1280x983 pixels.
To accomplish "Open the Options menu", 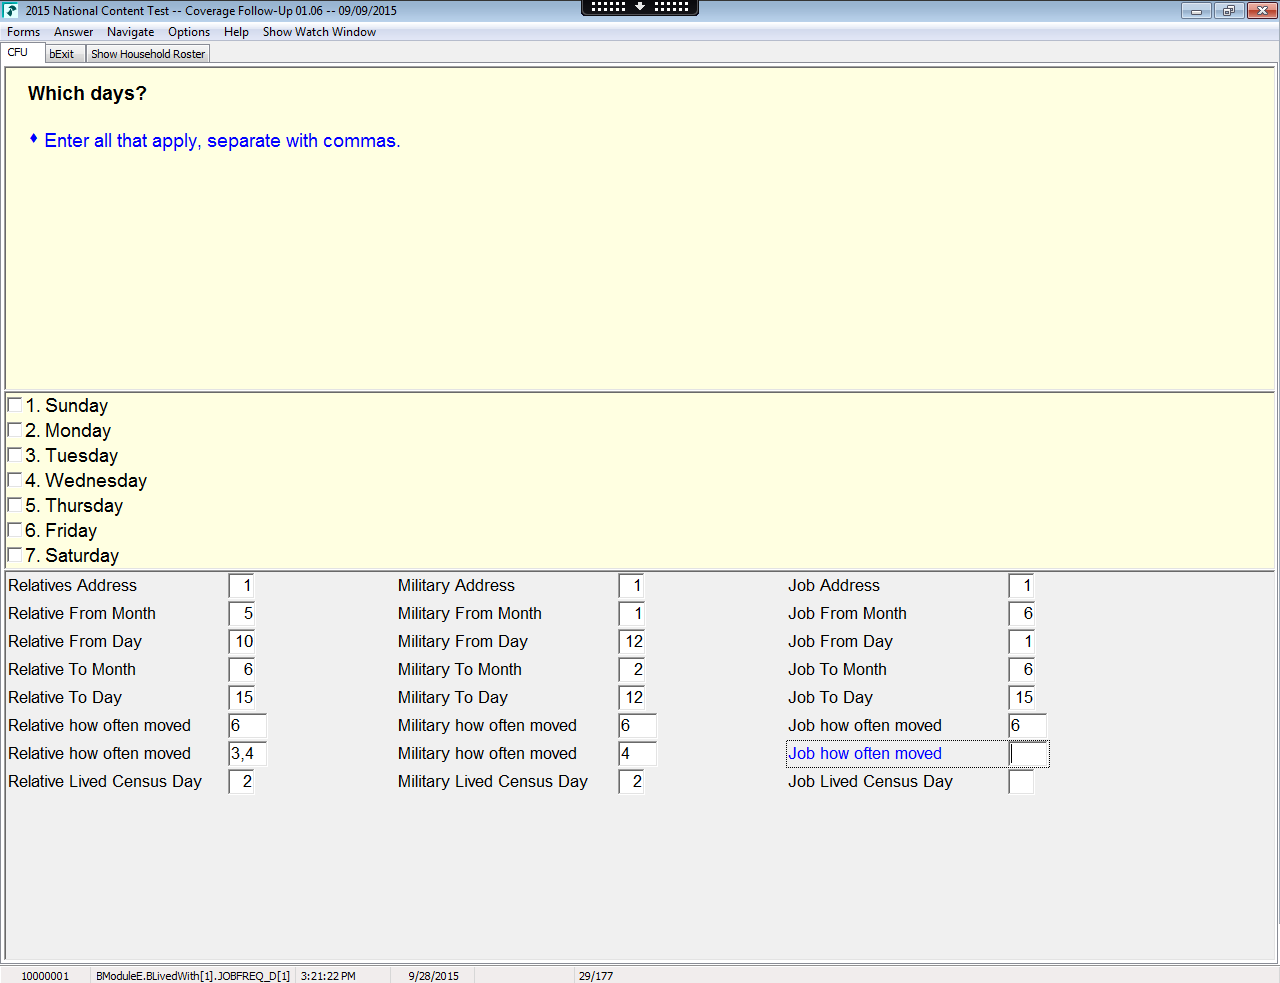I will coord(189,32).
